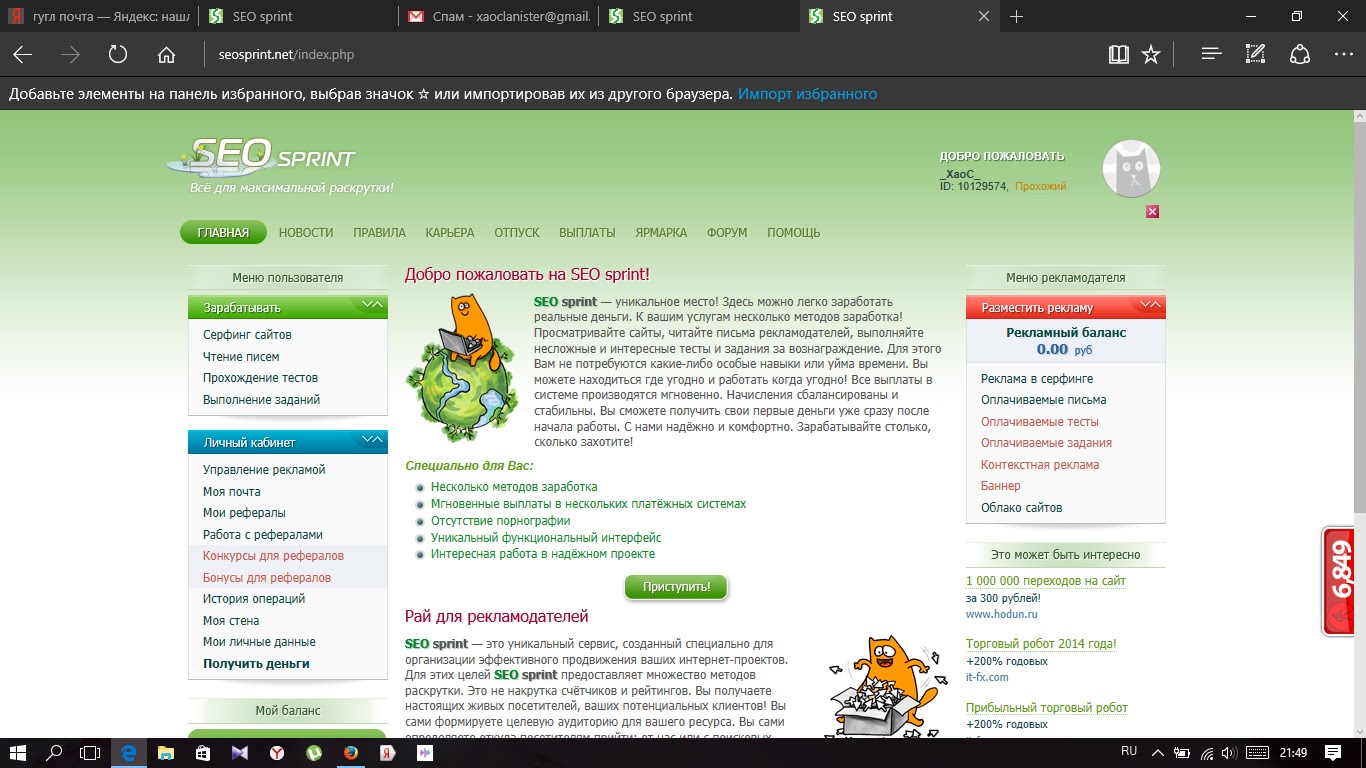The width and height of the screenshot is (1366, 768).
Task: Open Windows Start menu
Action: tap(18, 752)
